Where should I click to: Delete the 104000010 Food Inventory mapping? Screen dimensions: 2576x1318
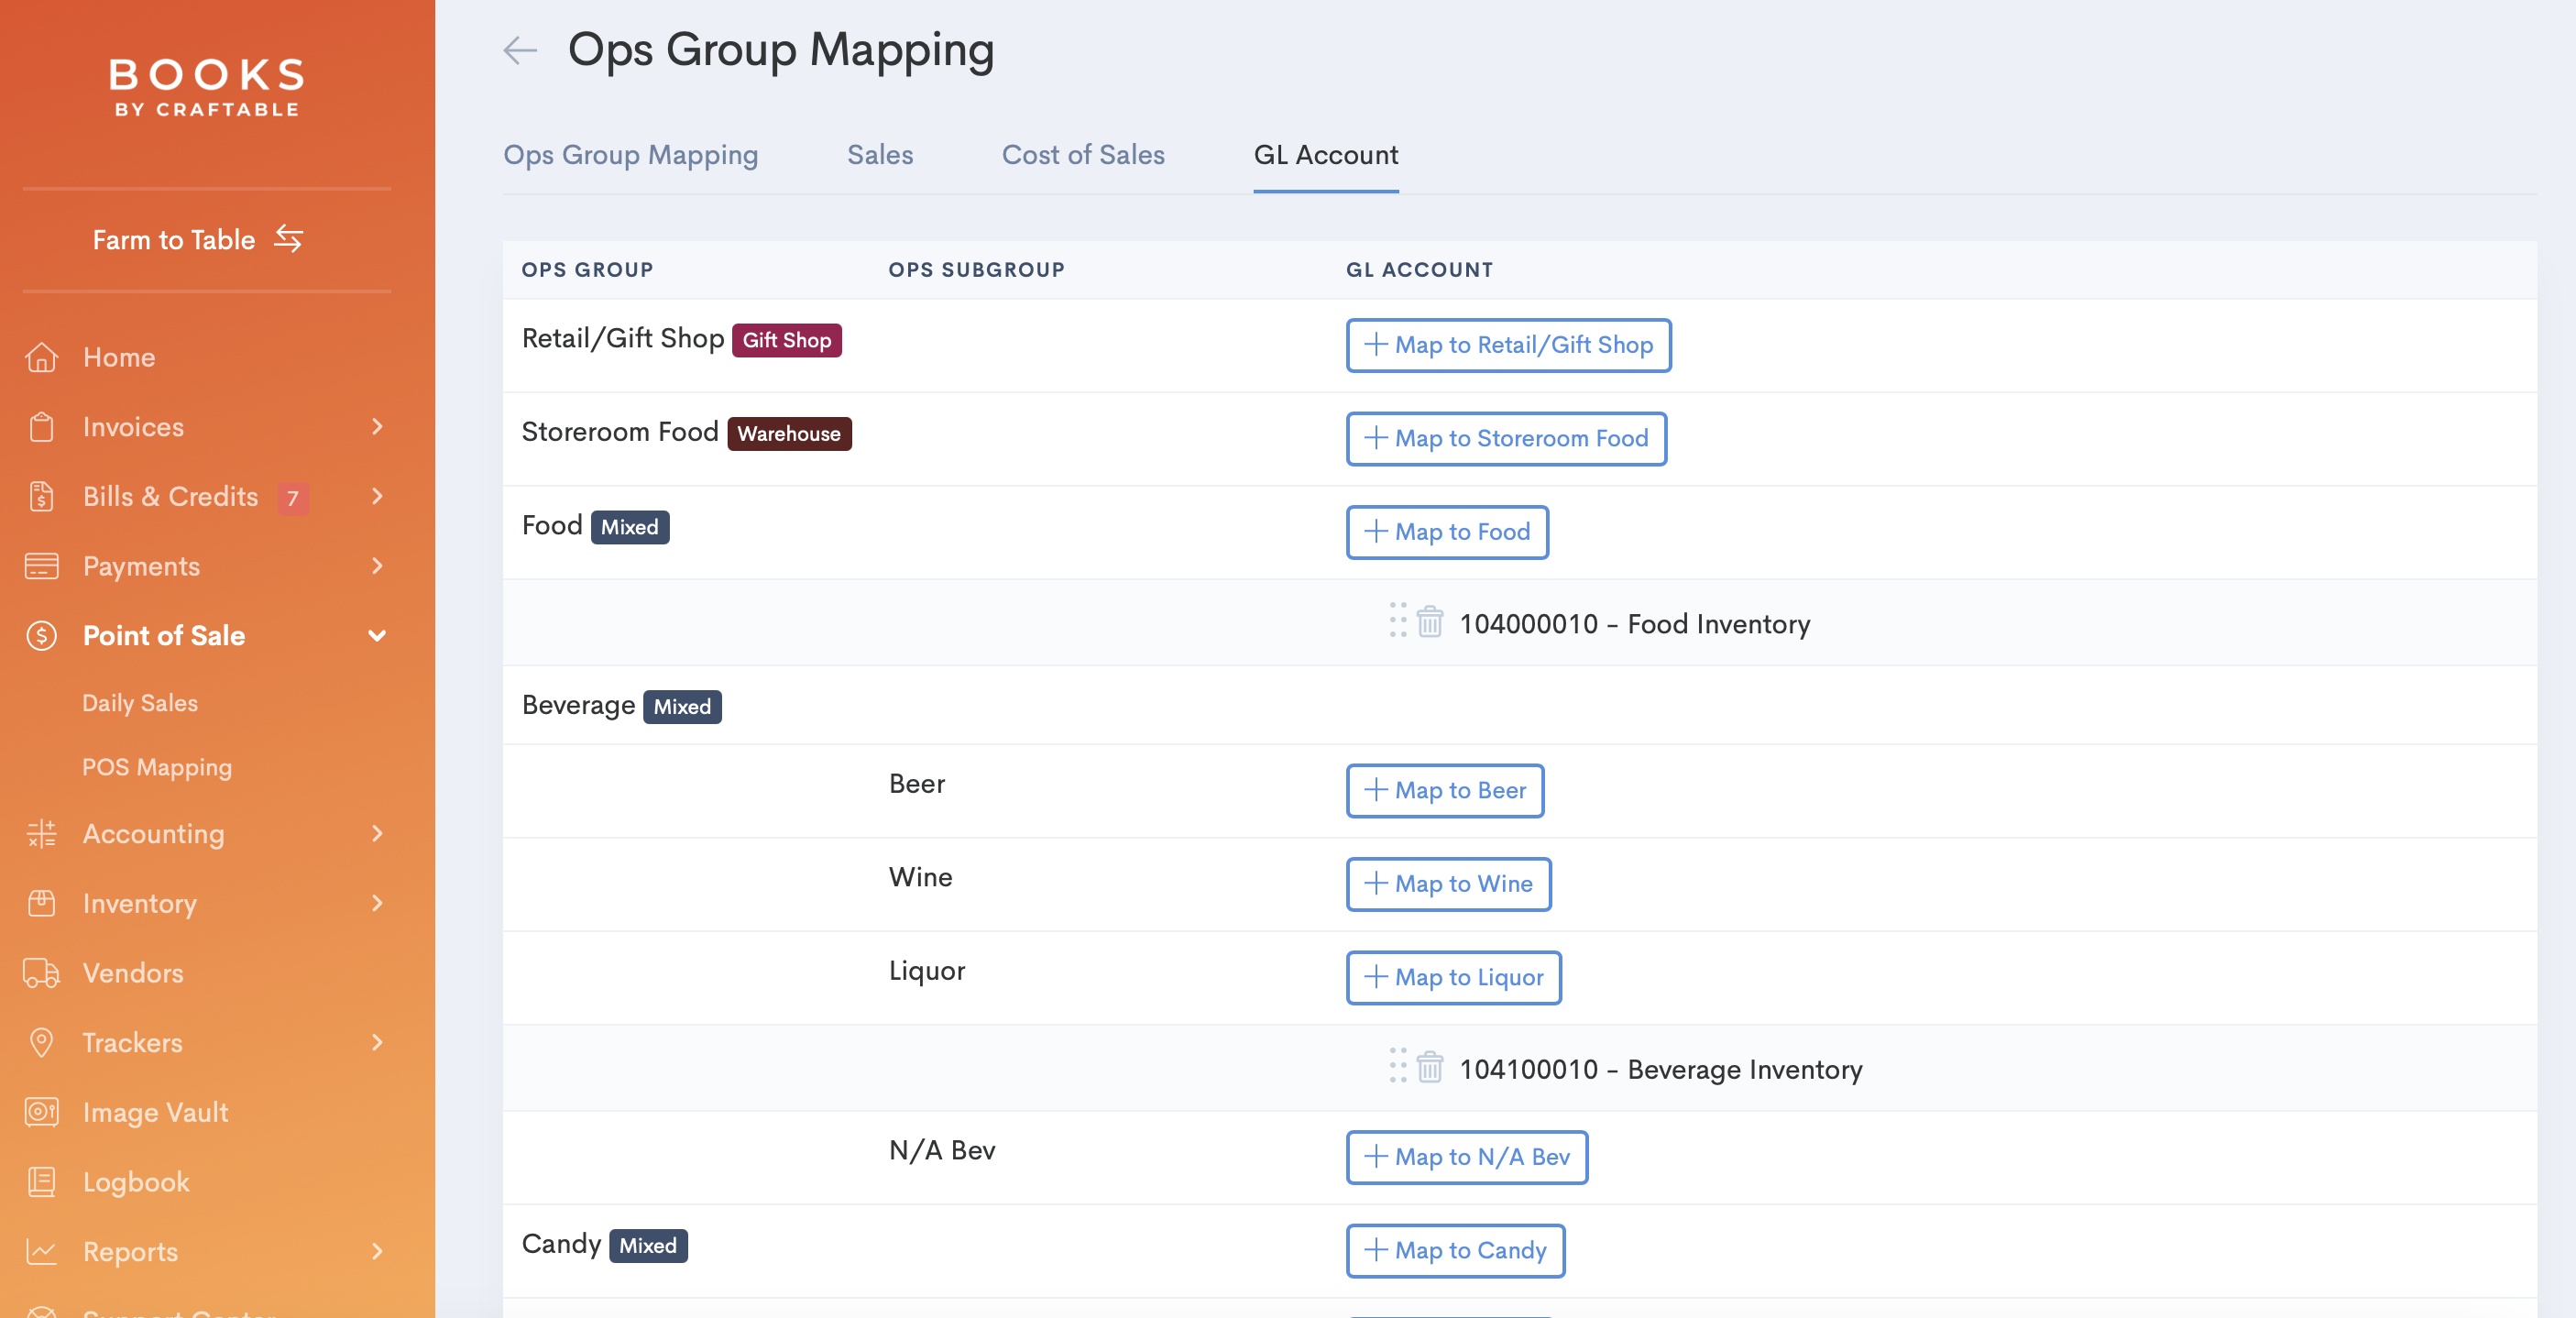click(x=1429, y=623)
